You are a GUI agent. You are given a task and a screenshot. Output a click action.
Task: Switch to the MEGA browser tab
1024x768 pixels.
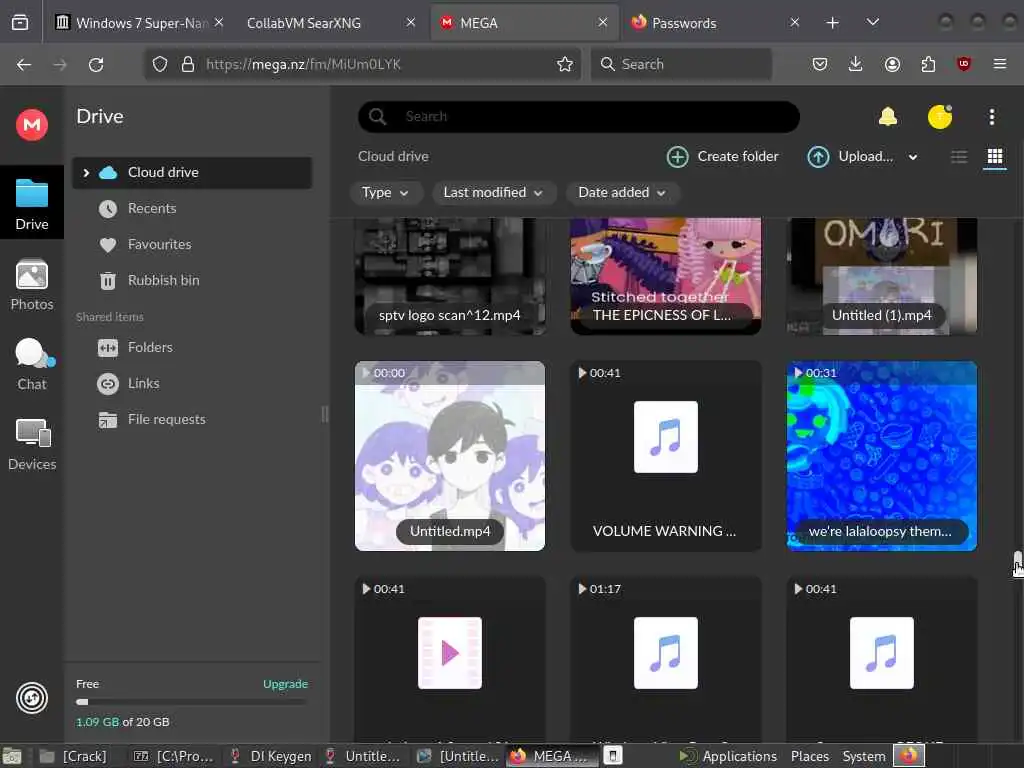[524, 23]
